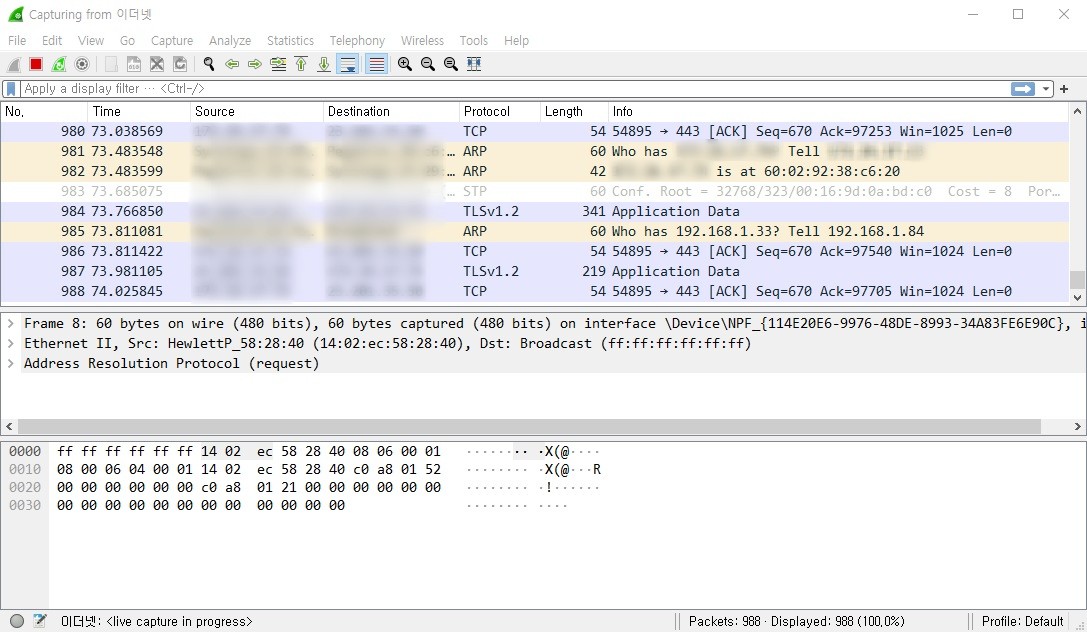Close this capture file icon

pos(157,64)
